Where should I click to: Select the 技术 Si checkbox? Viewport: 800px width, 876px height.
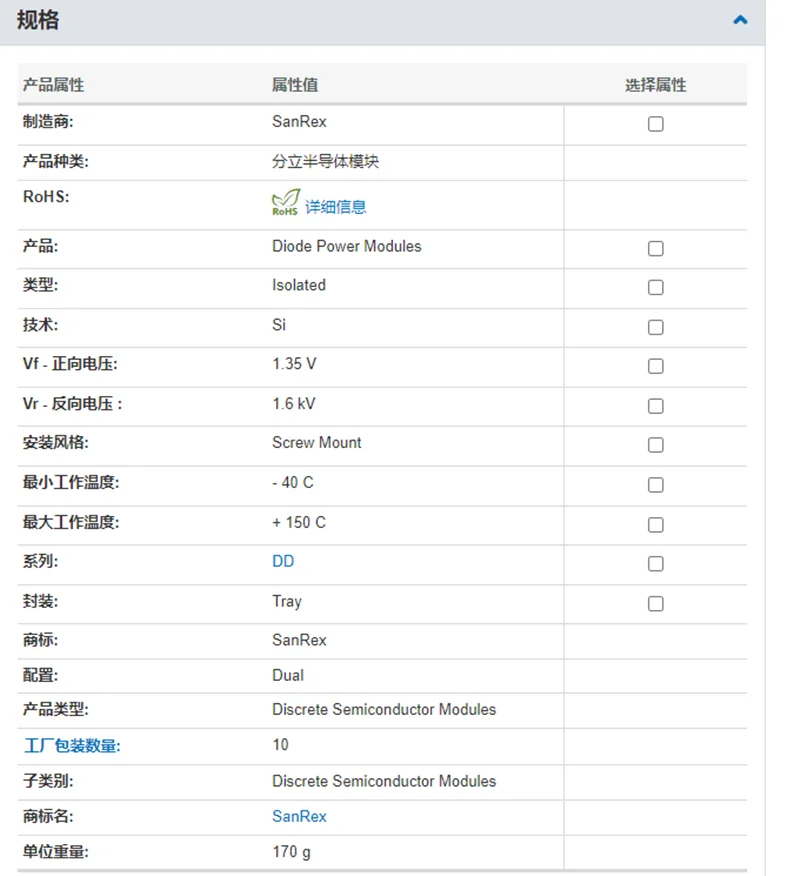[655, 327]
